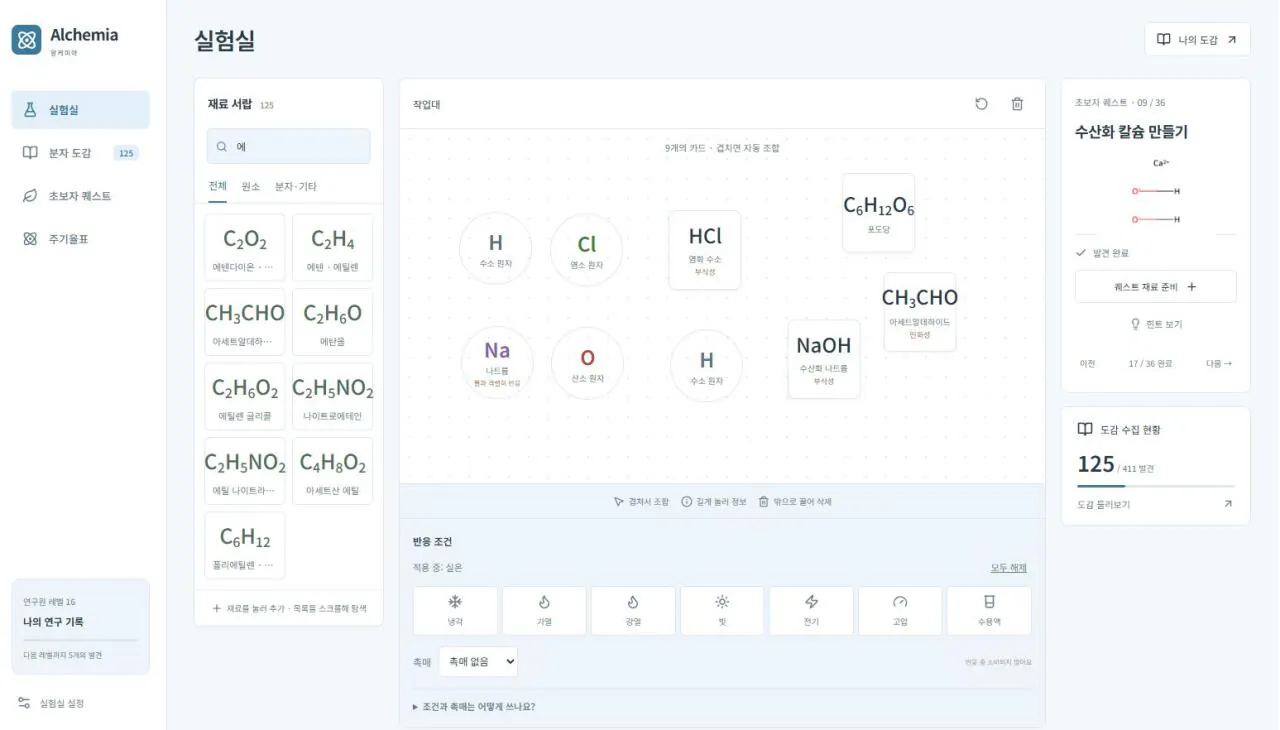Focus the 재료 서랍 search field
This screenshot has height=730, width=1280.
point(288,146)
